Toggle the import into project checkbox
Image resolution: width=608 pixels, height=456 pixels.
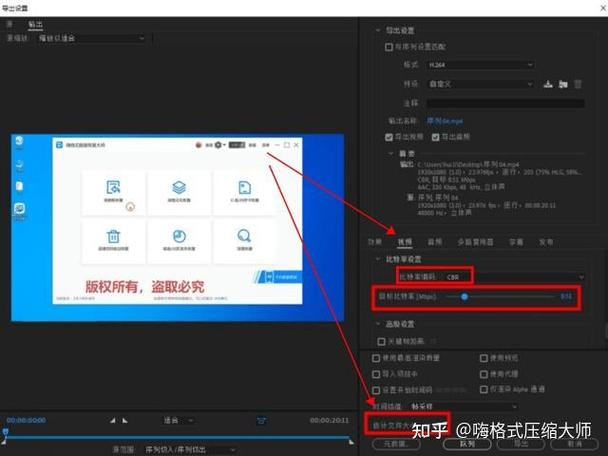coord(376,374)
